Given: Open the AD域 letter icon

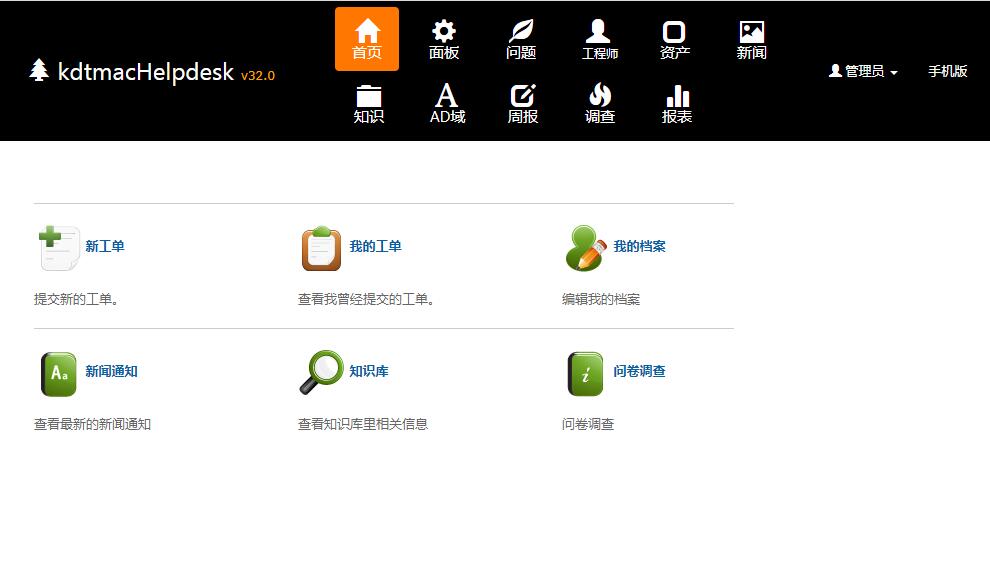Looking at the screenshot, I should pyautogui.click(x=447, y=103).
